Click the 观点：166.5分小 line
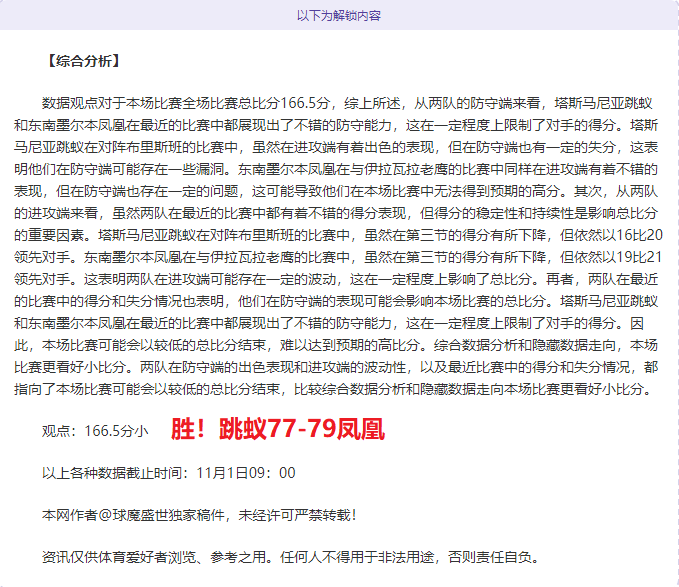 (95, 431)
